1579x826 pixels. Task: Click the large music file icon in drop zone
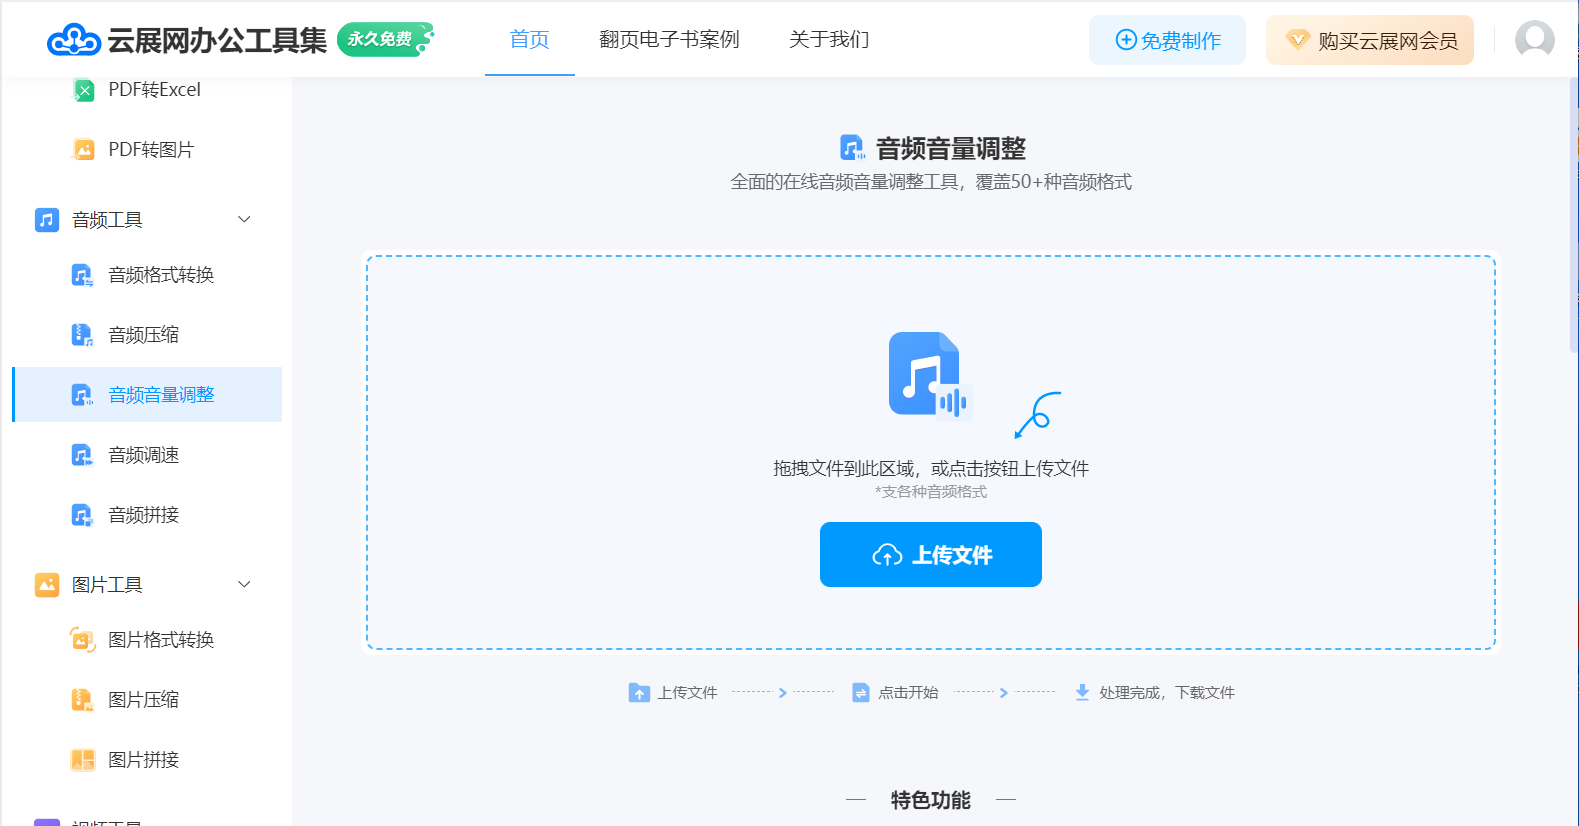pyautogui.click(x=929, y=375)
